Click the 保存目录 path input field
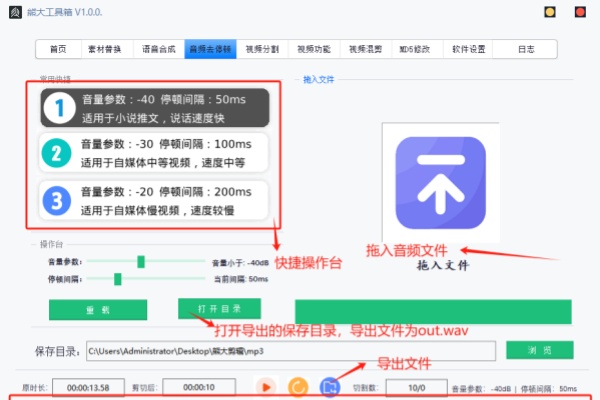The height and width of the screenshot is (400, 600). click(289, 351)
